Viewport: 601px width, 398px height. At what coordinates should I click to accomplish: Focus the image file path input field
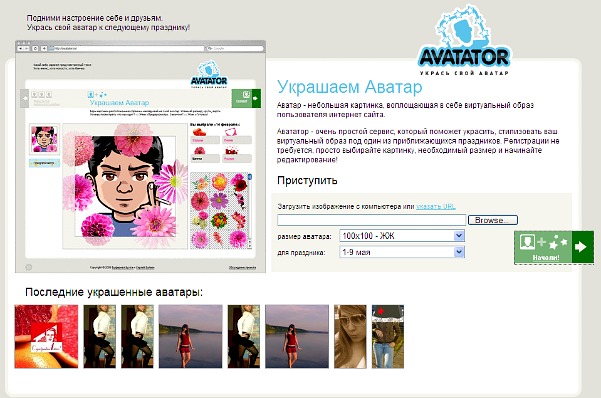(x=371, y=220)
